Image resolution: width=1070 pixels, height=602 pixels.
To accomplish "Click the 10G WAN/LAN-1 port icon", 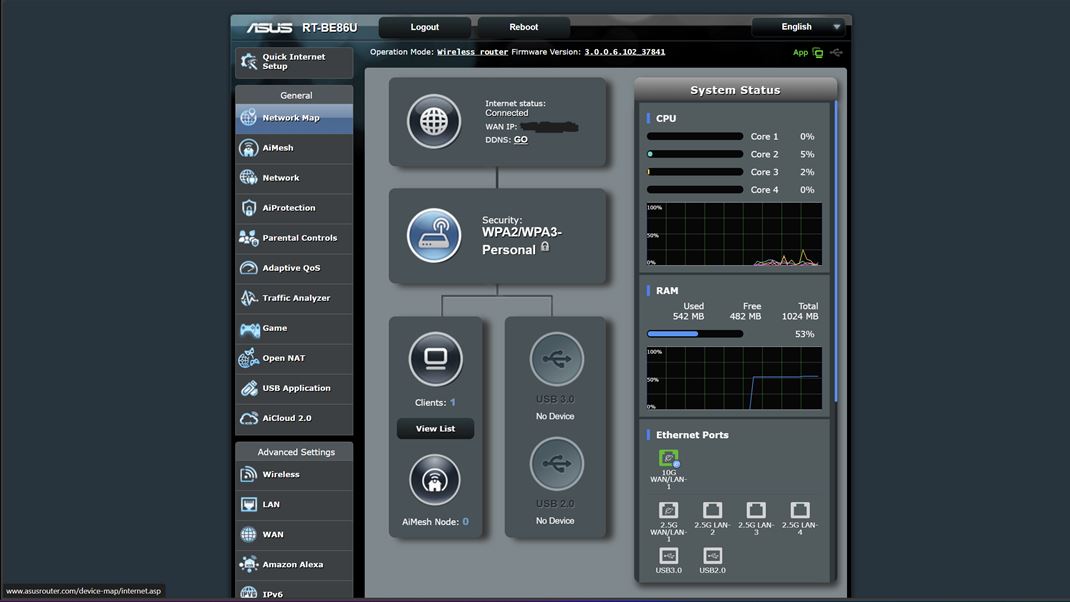I will click(x=669, y=458).
